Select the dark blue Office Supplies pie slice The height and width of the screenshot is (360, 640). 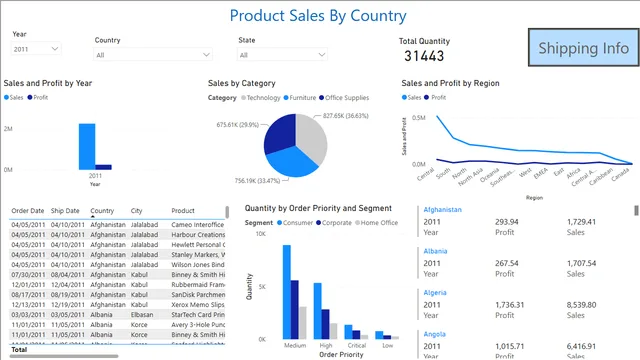[x=279, y=133]
